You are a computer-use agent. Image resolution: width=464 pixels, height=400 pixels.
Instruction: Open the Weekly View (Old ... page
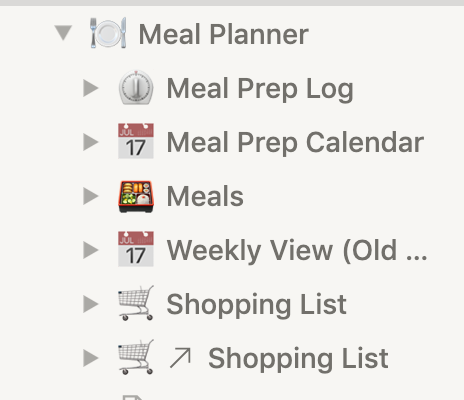pyautogui.click(x=297, y=250)
